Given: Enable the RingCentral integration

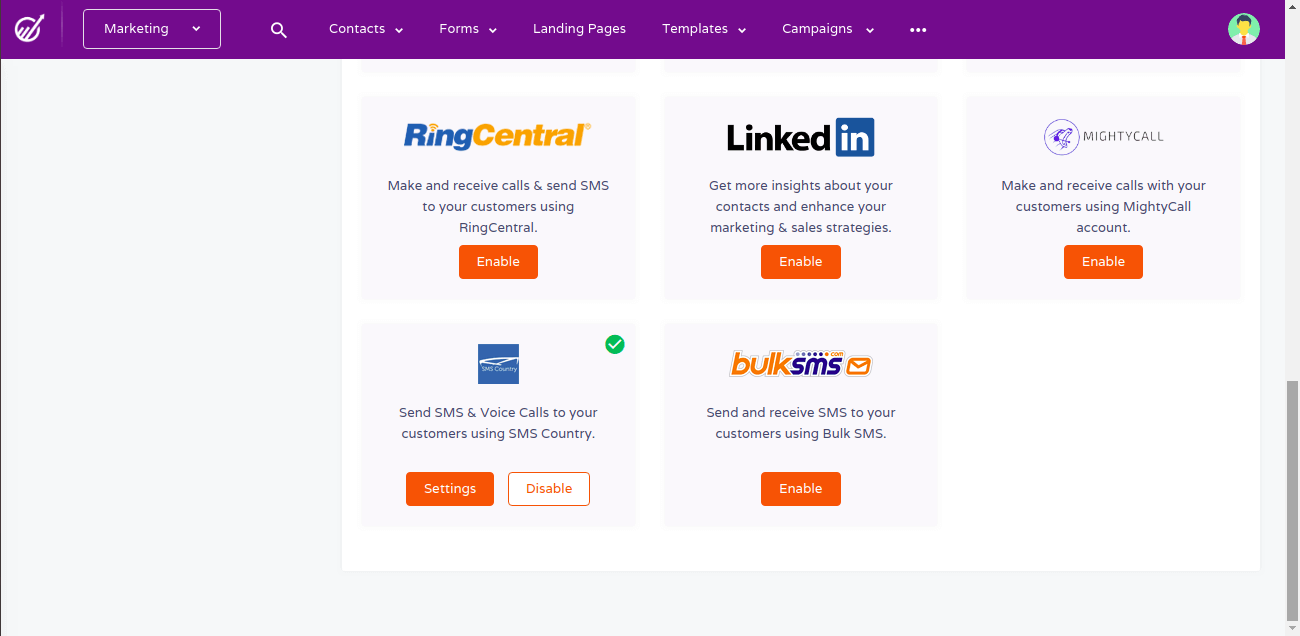Looking at the screenshot, I should click(x=498, y=261).
